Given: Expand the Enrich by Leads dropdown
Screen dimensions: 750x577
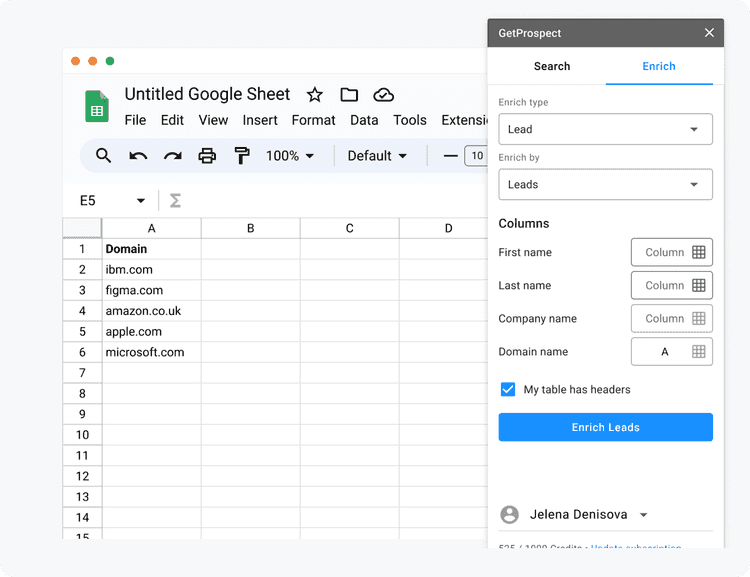Looking at the screenshot, I should (x=605, y=184).
